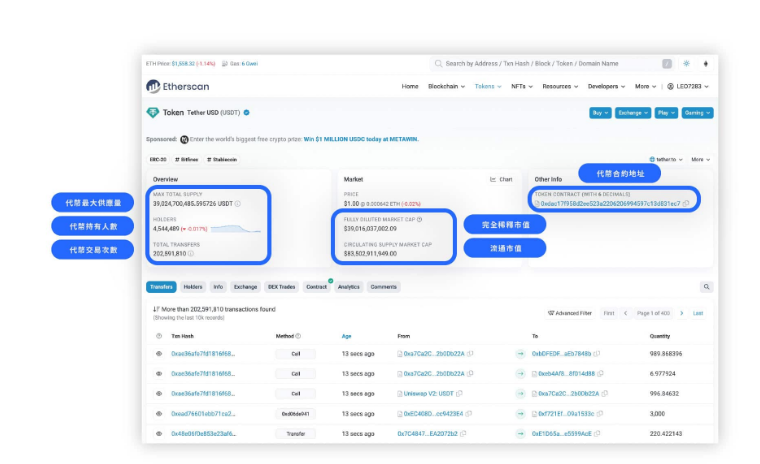
Task: Click the help icon in Method column header
Action: pyautogui.click(x=298, y=336)
